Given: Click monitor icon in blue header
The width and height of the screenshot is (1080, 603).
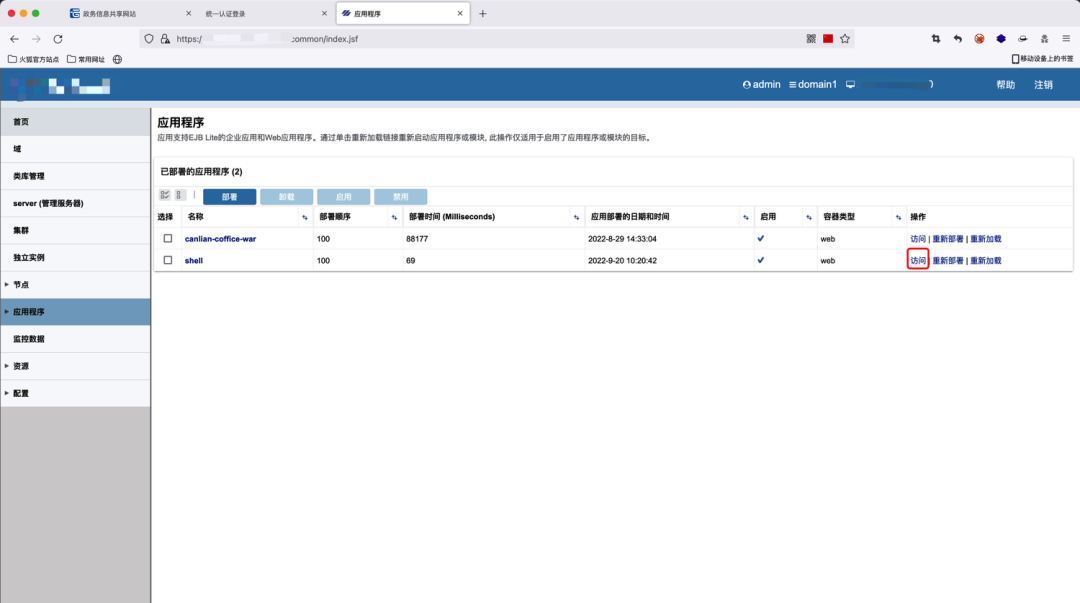Looking at the screenshot, I should (851, 85).
